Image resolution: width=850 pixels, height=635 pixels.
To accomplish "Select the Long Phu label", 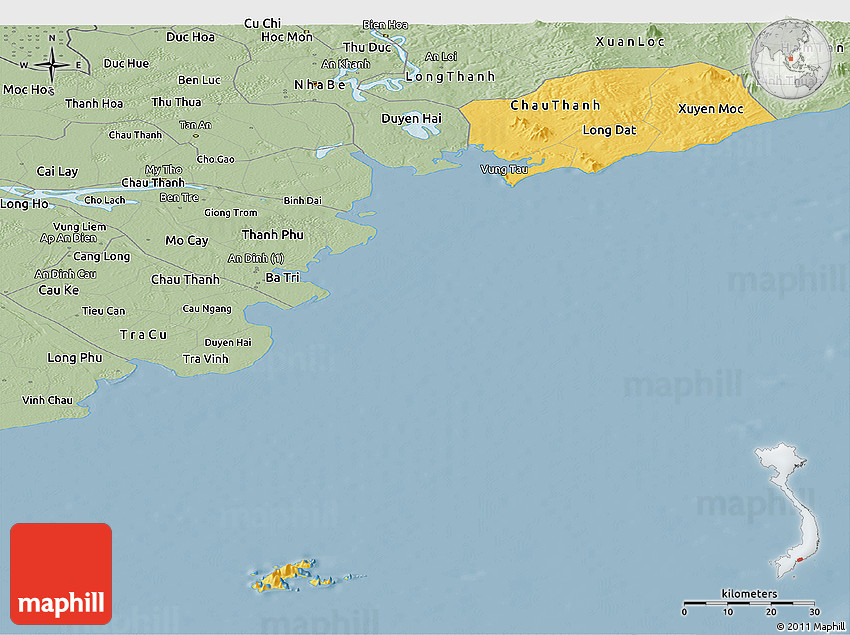I will click(75, 357).
